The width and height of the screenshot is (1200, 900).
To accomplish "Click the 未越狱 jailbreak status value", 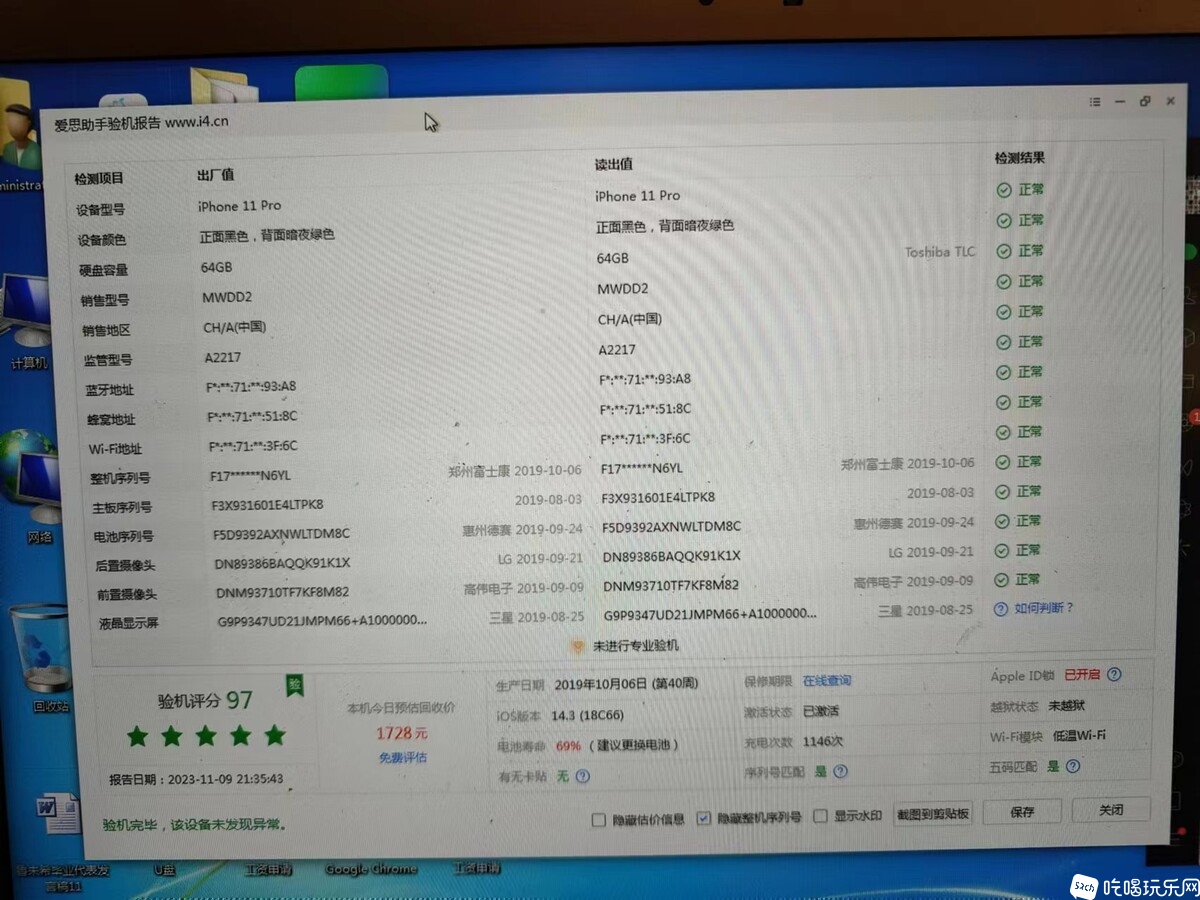I will (x=1069, y=706).
